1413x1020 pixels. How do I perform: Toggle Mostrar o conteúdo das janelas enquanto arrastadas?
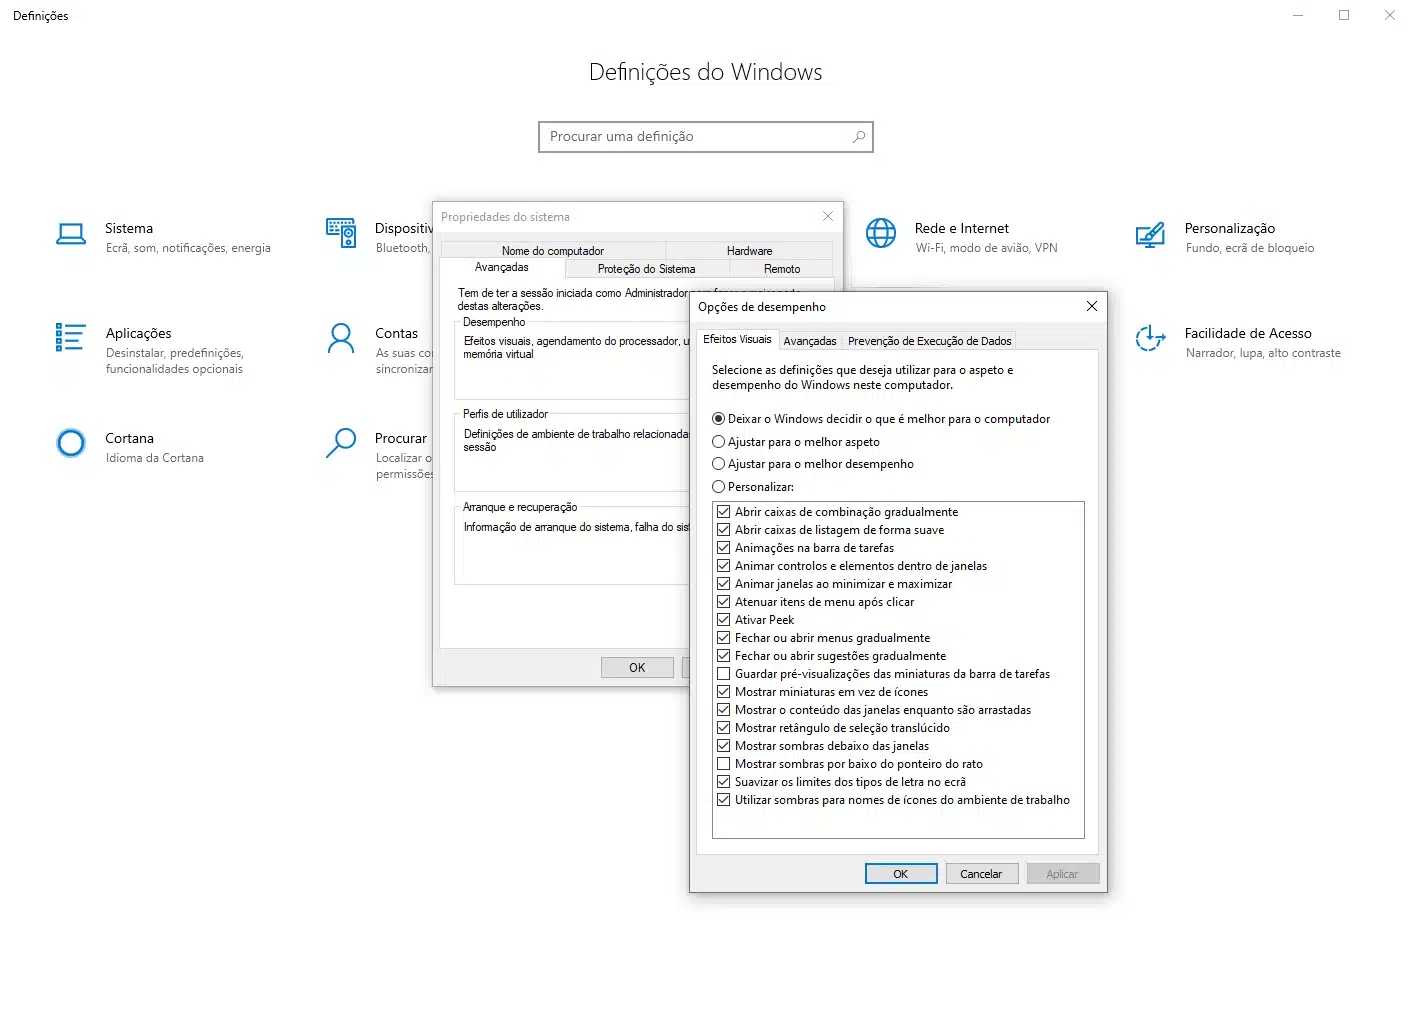click(x=723, y=710)
